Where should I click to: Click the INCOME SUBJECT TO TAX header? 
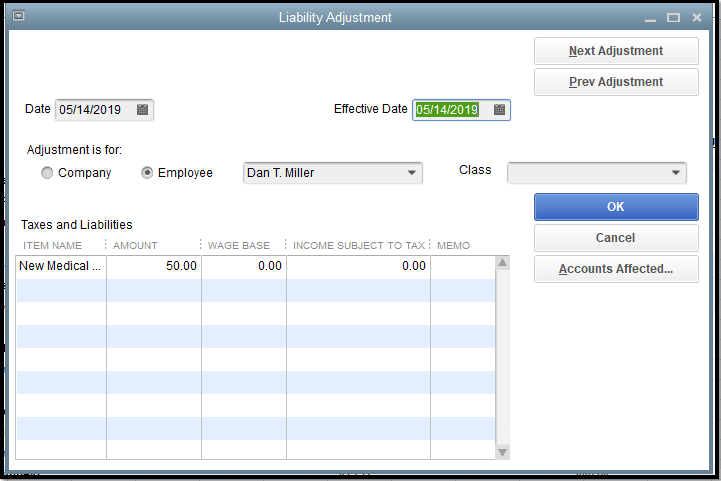(359, 246)
